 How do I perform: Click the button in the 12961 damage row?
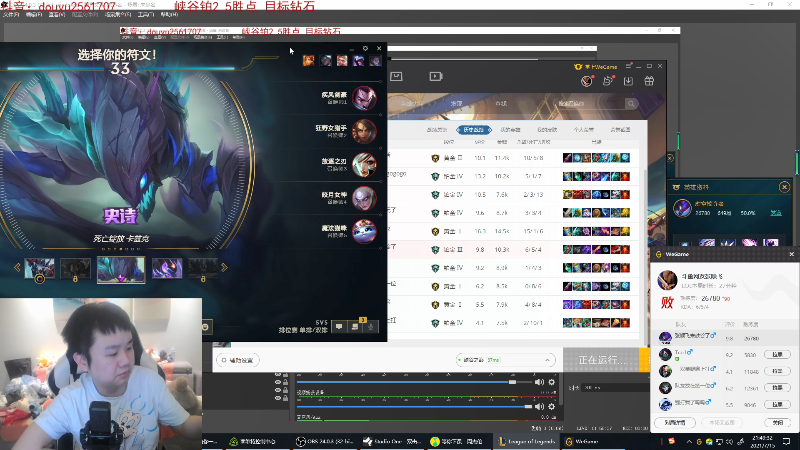(777, 388)
